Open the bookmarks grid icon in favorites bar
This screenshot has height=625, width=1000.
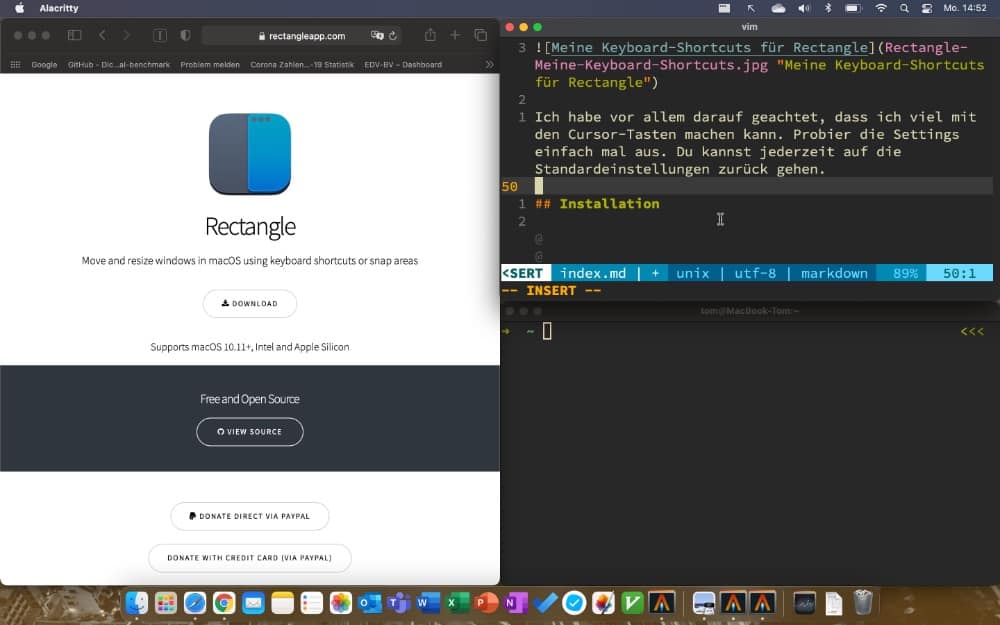(x=15, y=64)
